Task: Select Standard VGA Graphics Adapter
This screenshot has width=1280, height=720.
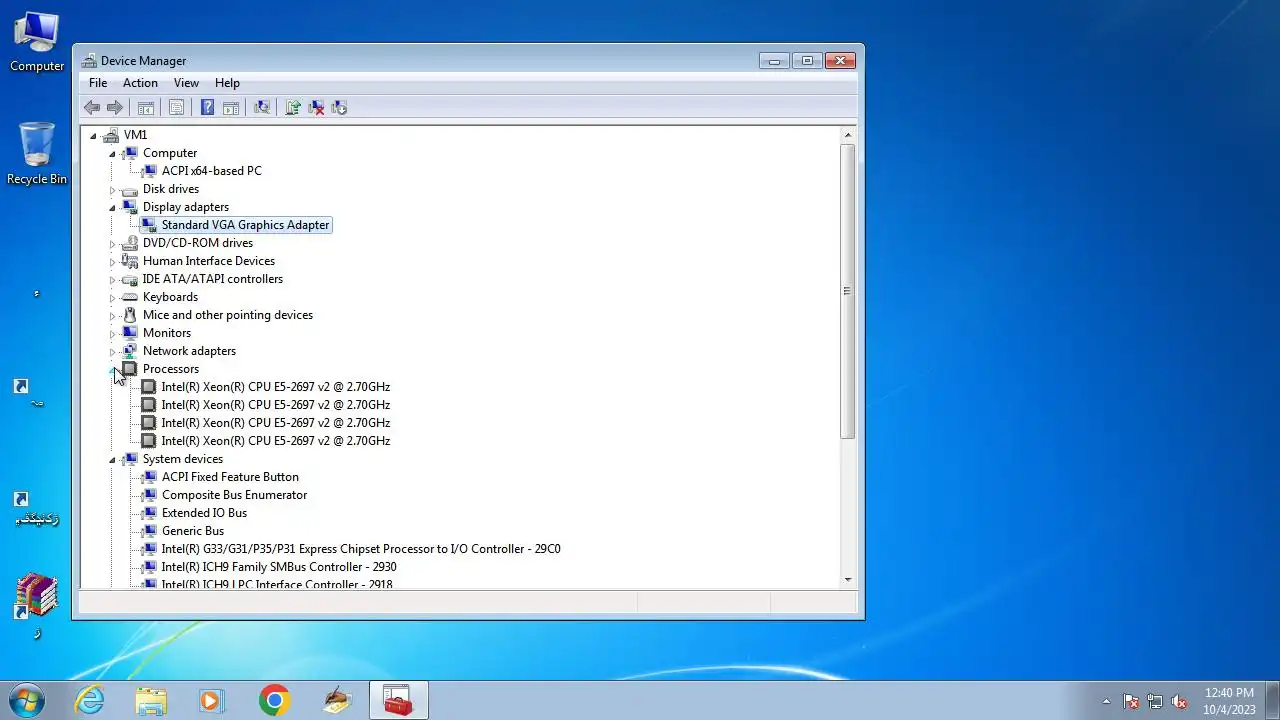Action: click(245, 225)
